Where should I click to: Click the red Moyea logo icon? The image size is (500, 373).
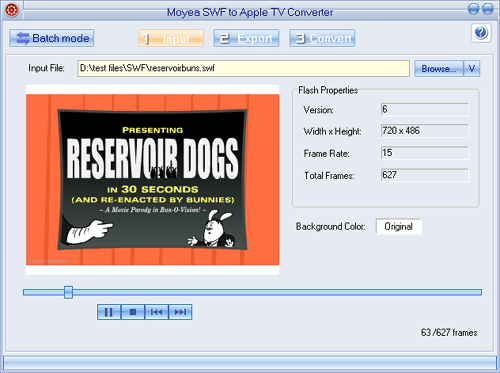point(12,10)
